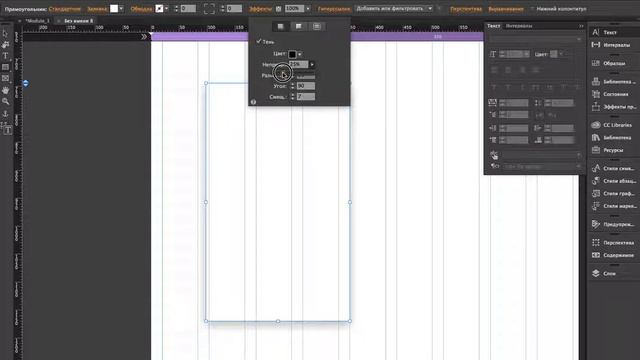This screenshot has width=640, height=360.
Task: Open shadow opacity slider arrow
Action: point(312,64)
